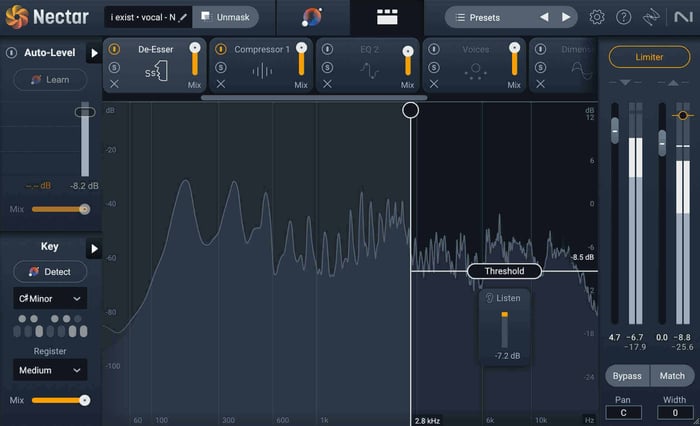Select the De-Esser module icon

click(x=156, y=71)
